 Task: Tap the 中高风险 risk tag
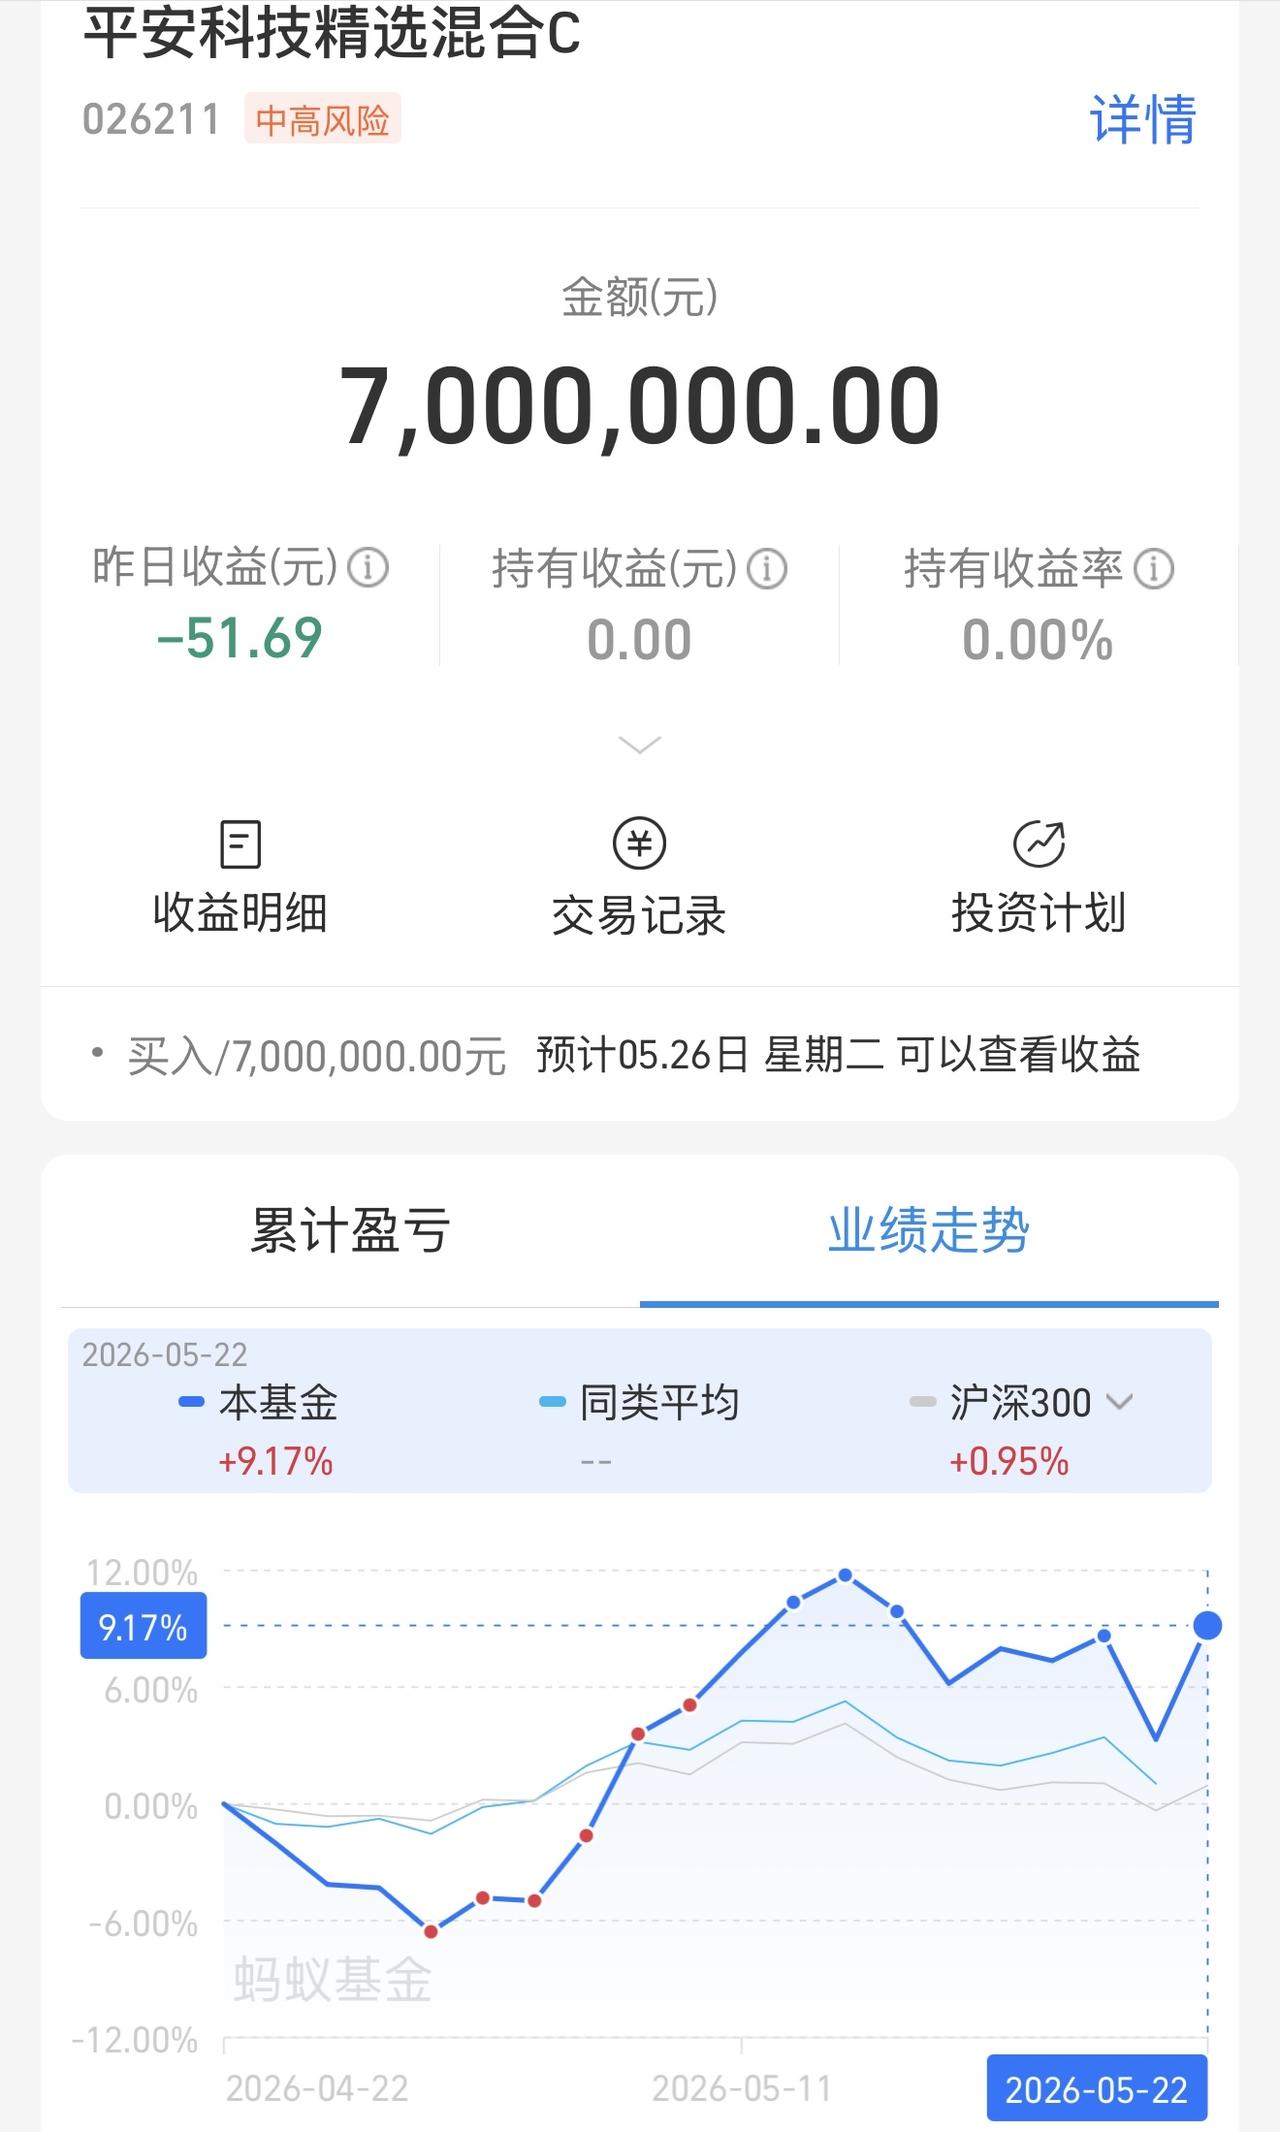coord(322,120)
